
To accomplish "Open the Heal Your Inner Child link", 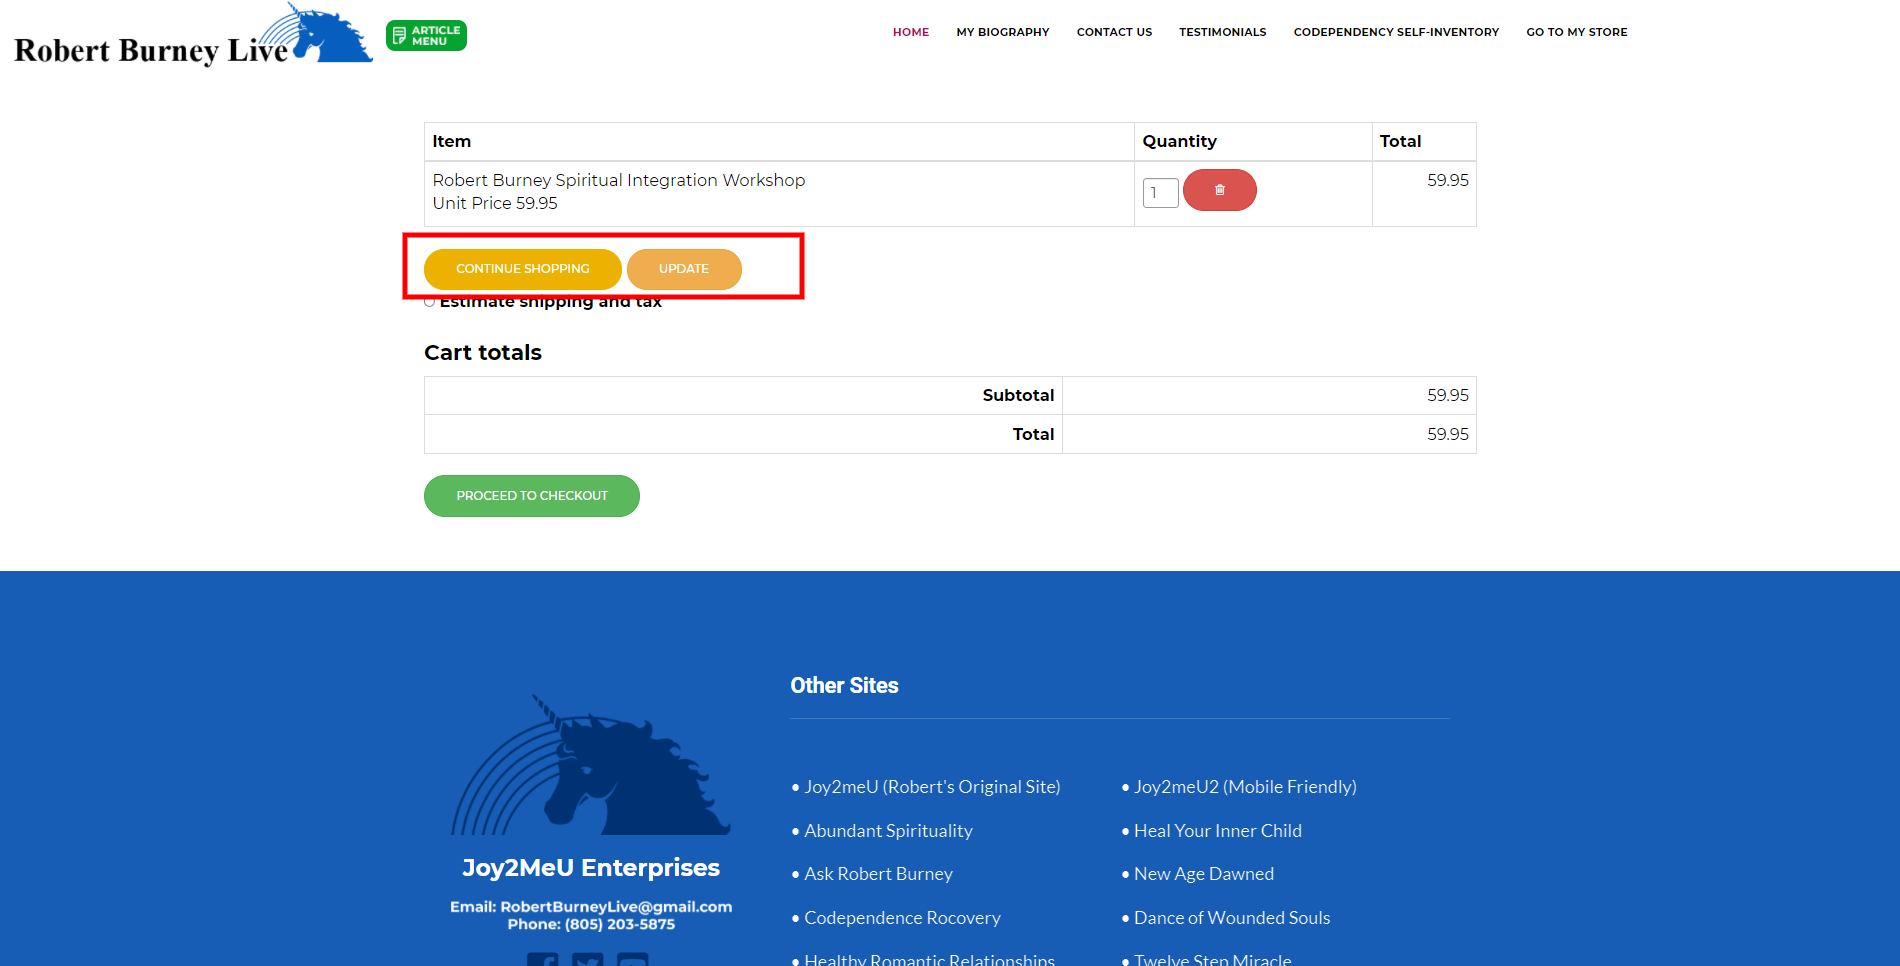I will [1217, 831].
